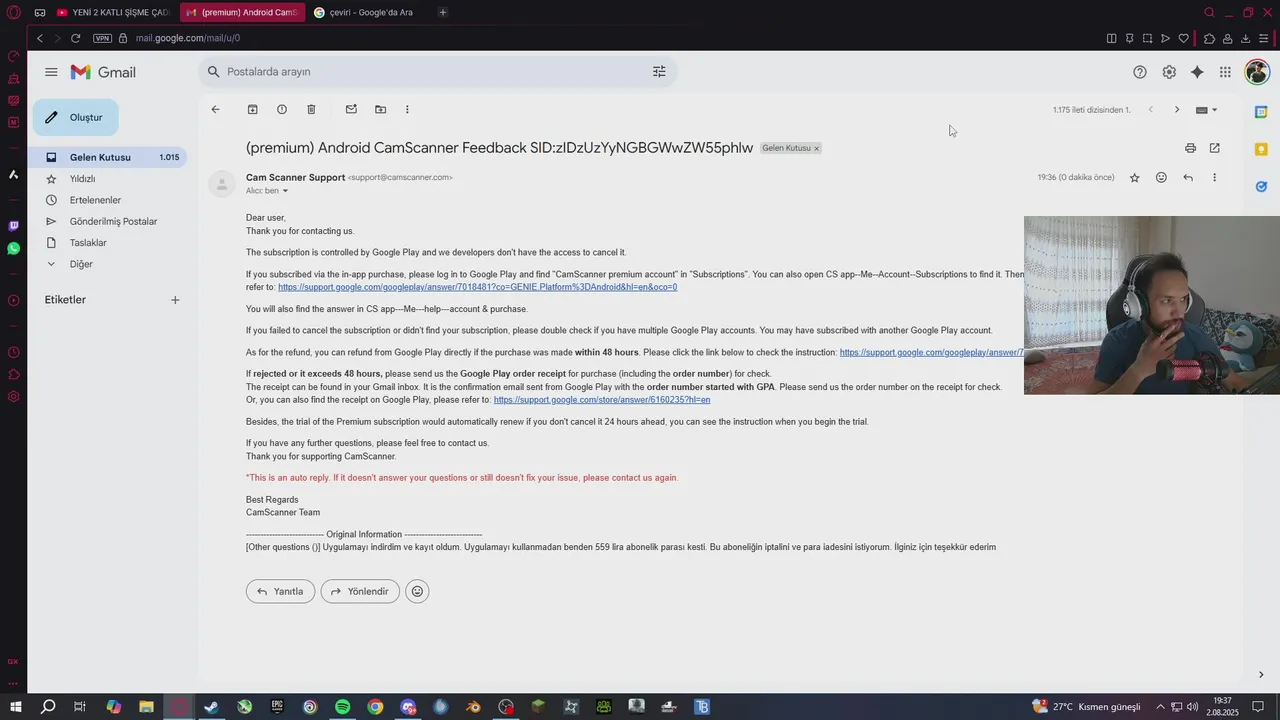Mark the email as unread
Screen dimensions: 1280x720
tap(351, 109)
